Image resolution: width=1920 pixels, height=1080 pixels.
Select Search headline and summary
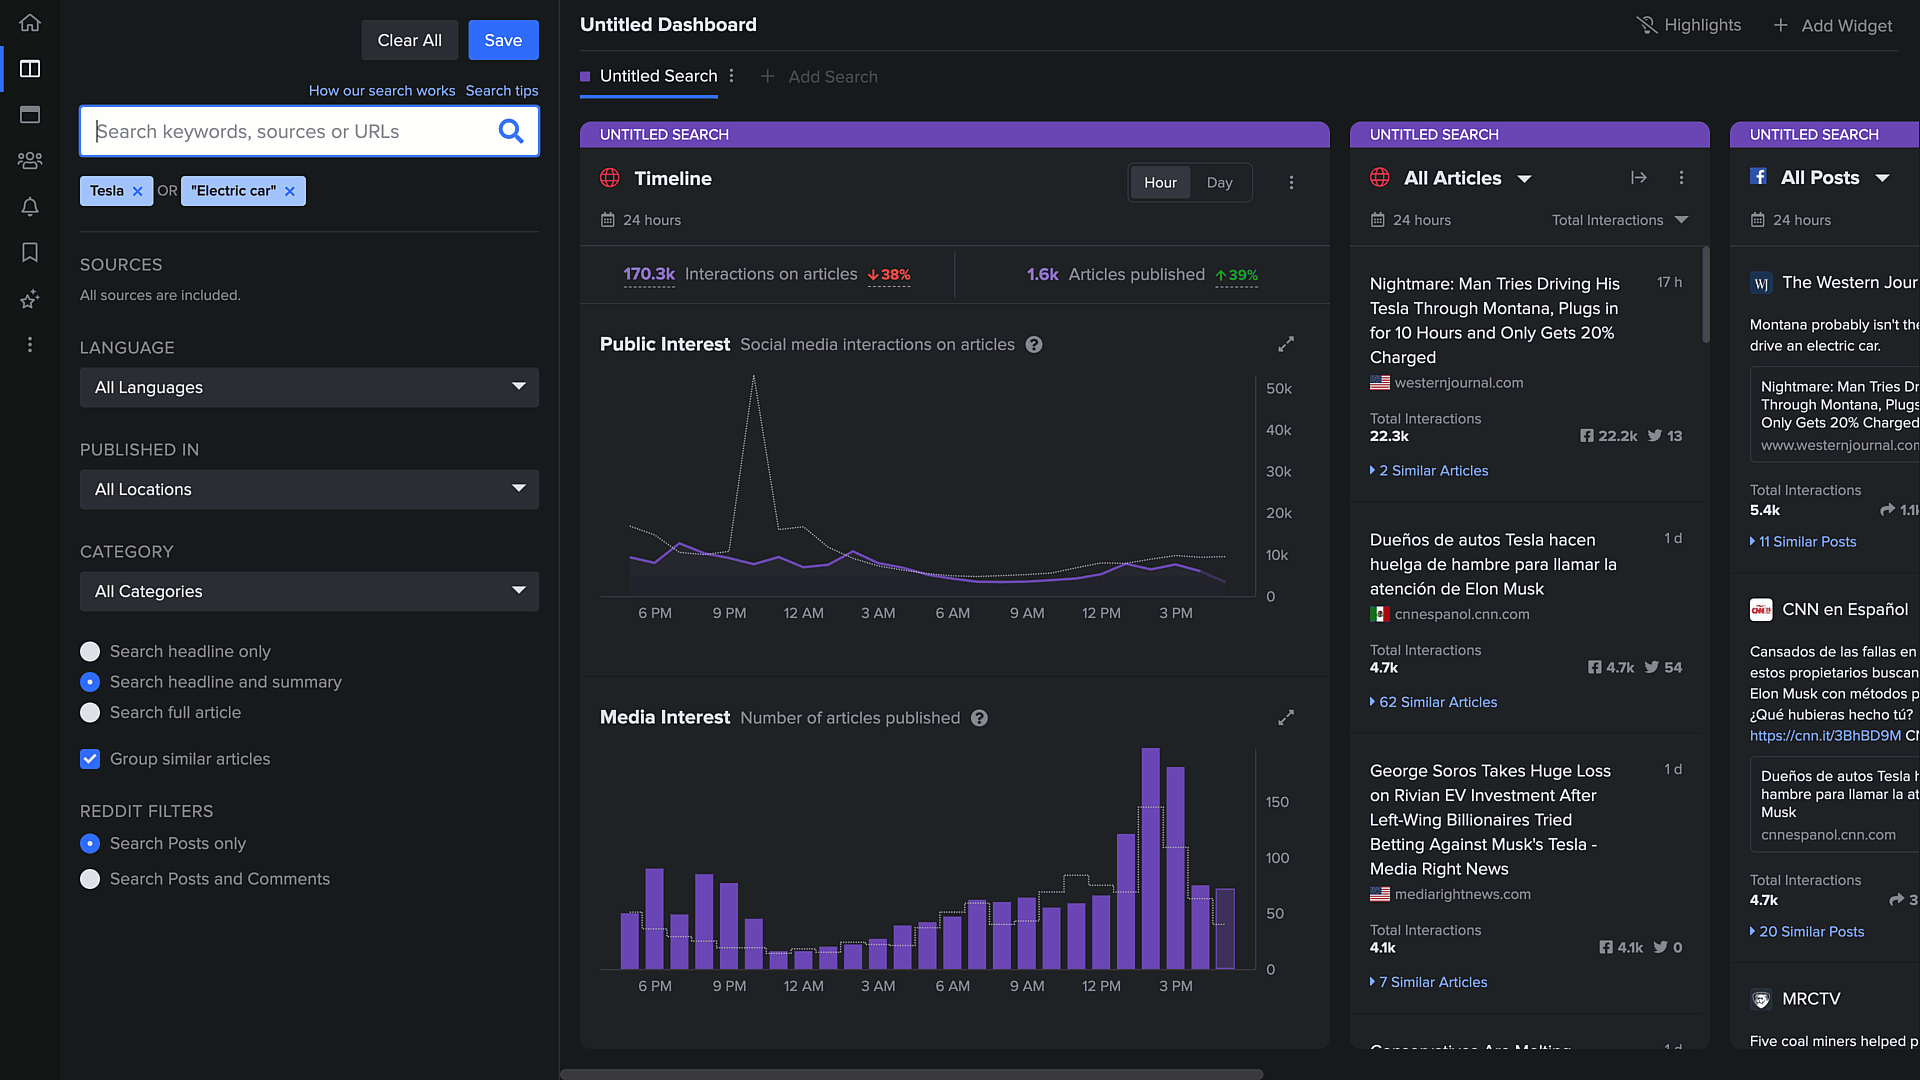click(90, 682)
